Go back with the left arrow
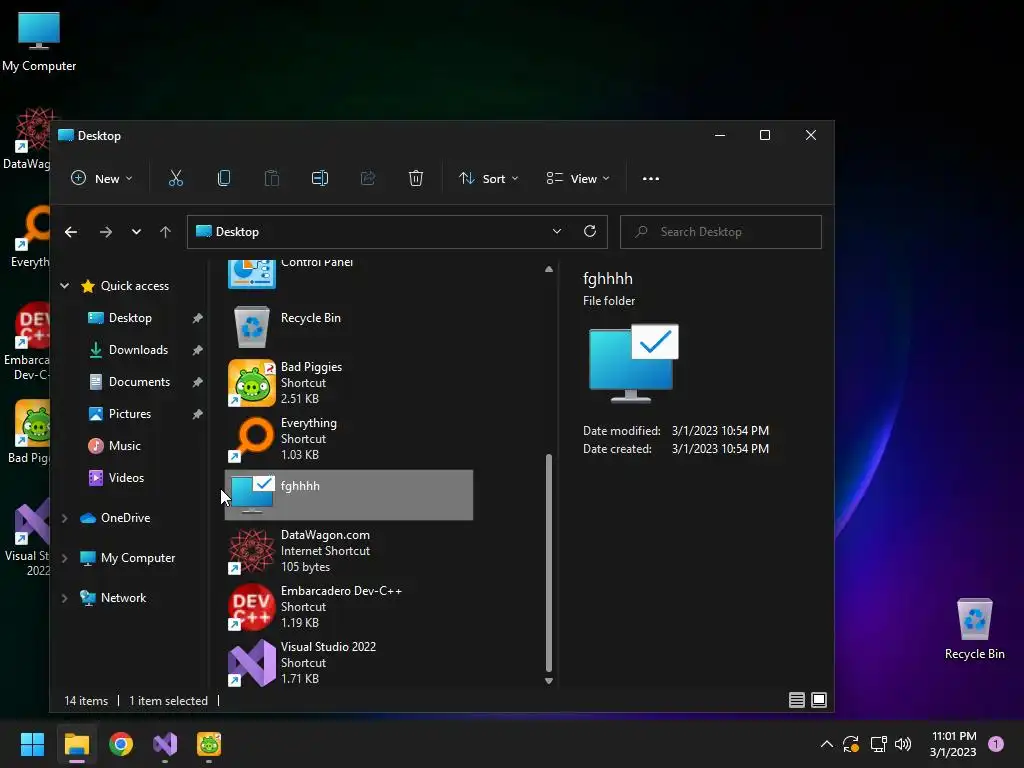This screenshot has height=768, width=1024. pyautogui.click(x=71, y=232)
